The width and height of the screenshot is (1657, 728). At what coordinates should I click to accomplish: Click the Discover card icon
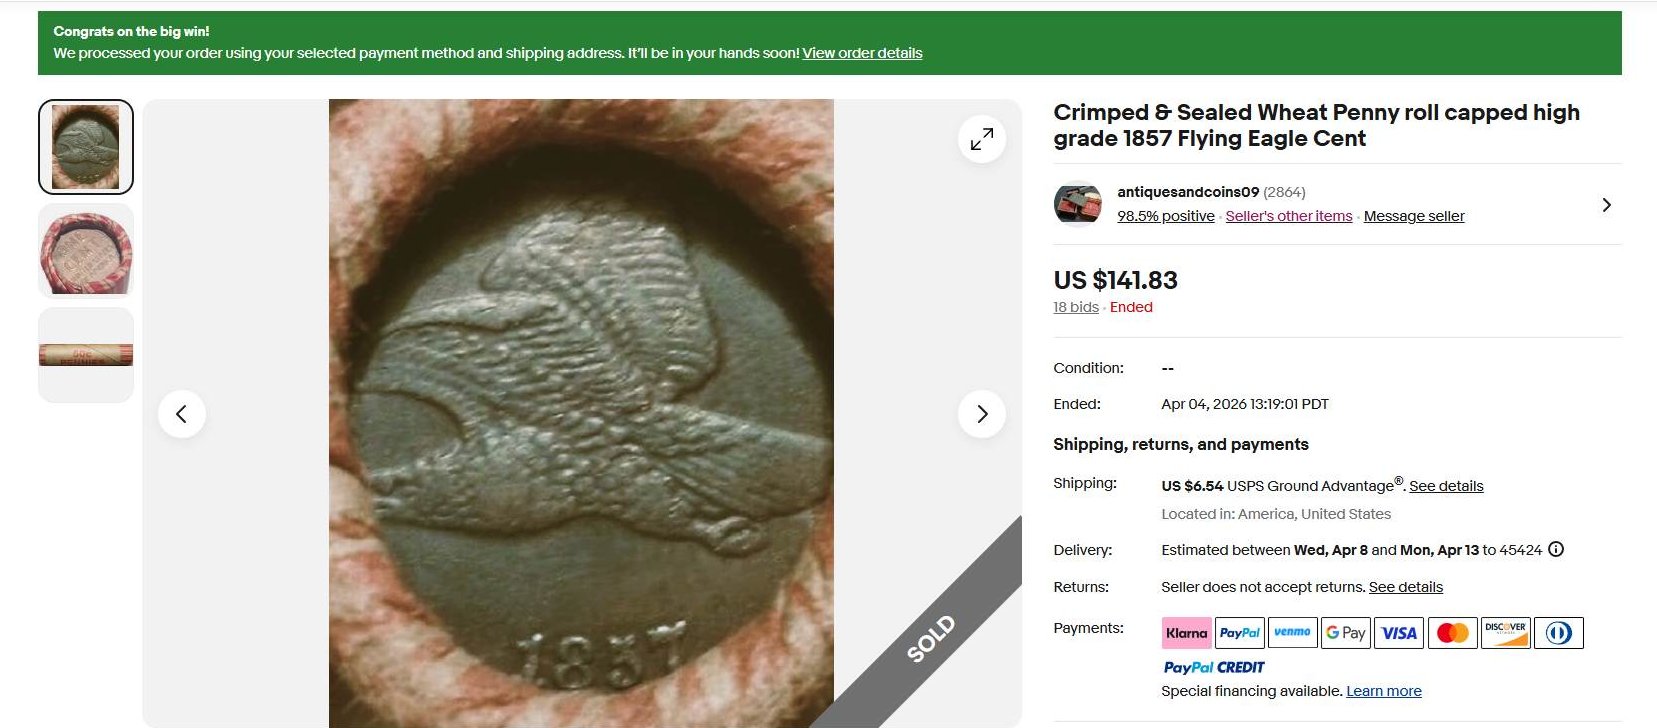pyautogui.click(x=1506, y=632)
